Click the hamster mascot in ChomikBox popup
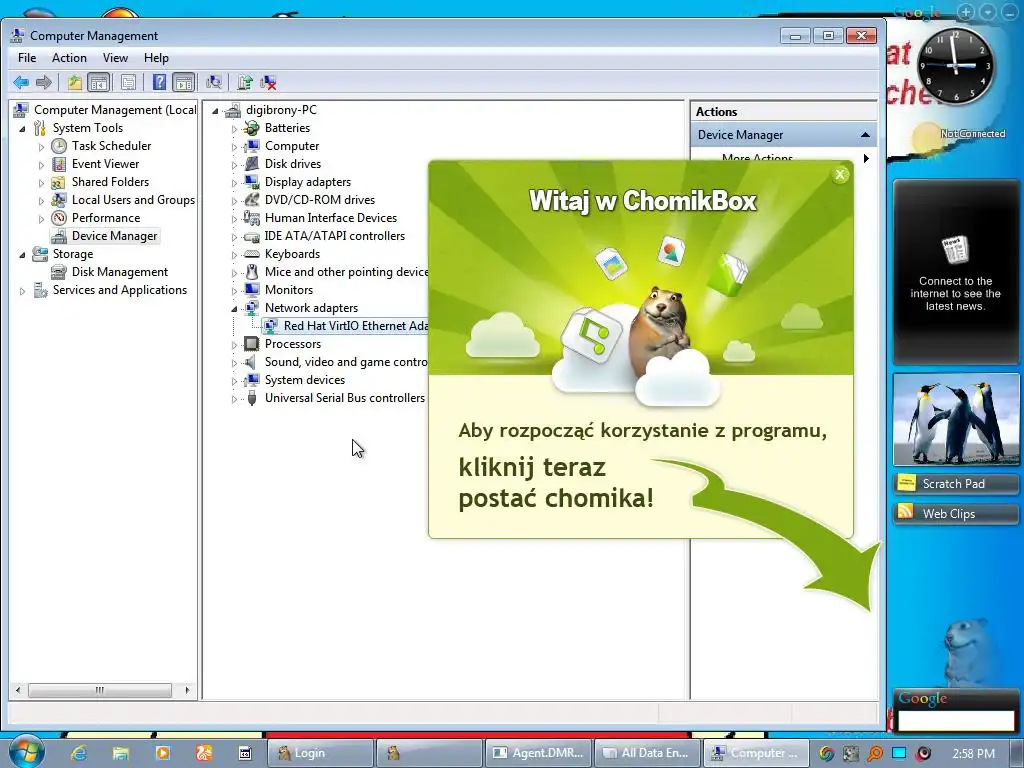1024x768 pixels. [x=658, y=330]
